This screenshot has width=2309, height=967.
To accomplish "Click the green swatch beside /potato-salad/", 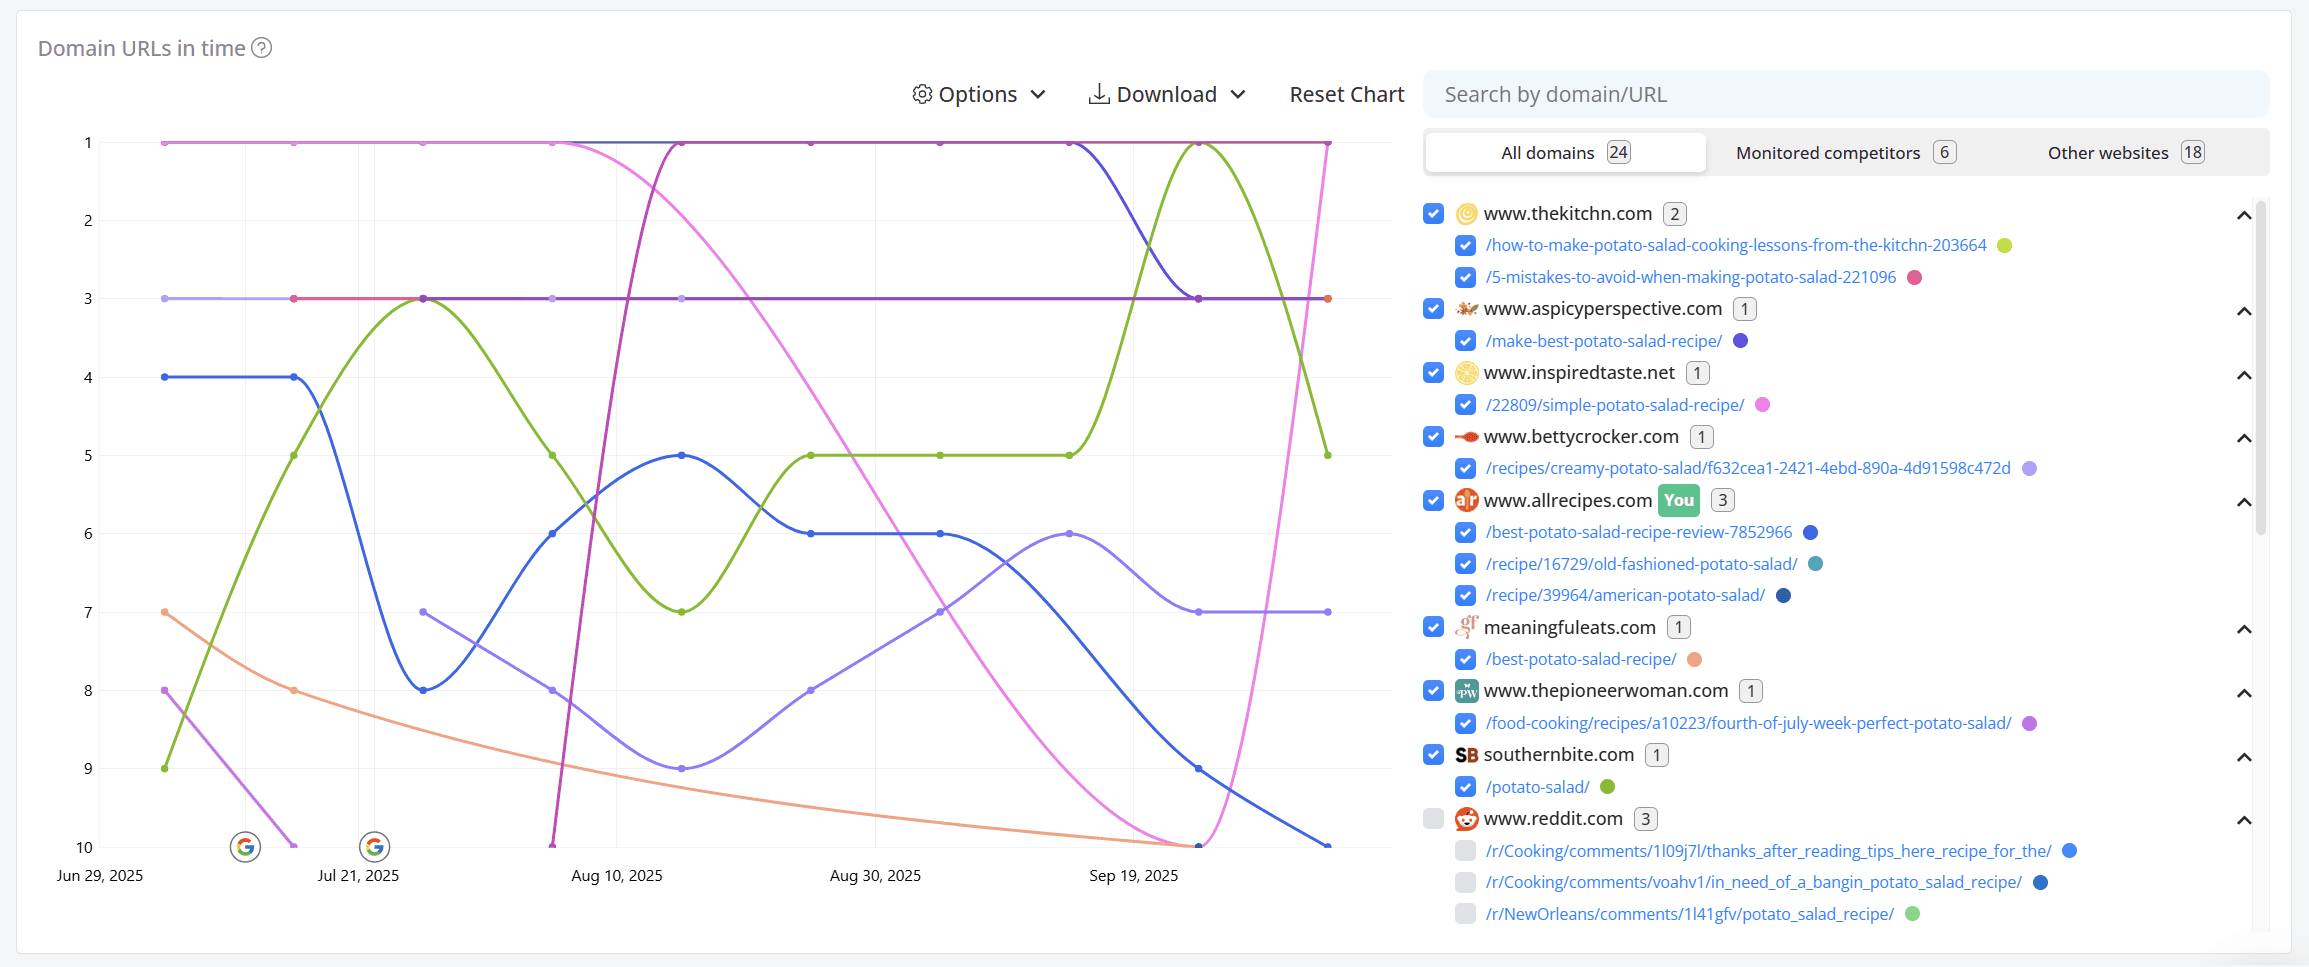I will point(1608,787).
